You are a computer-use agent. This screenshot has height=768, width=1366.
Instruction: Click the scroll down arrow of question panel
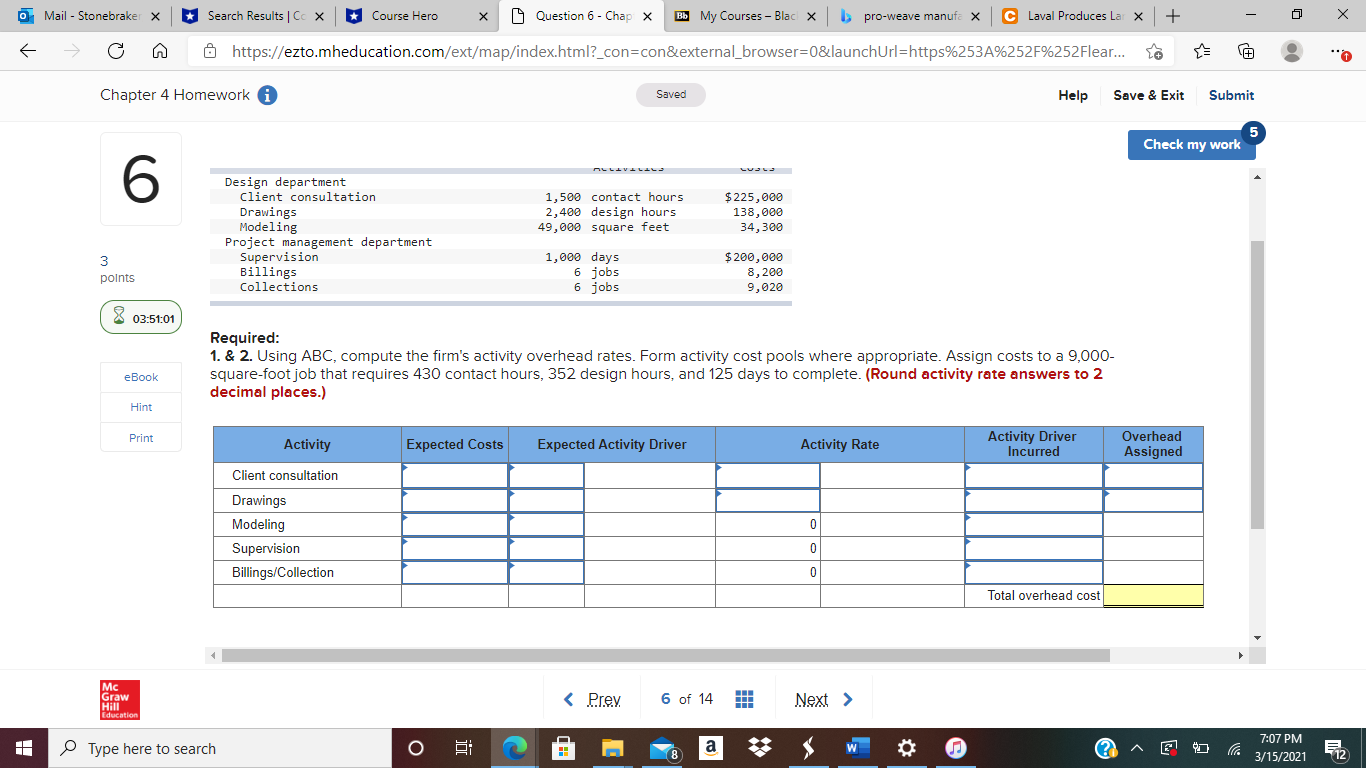coord(1258,637)
